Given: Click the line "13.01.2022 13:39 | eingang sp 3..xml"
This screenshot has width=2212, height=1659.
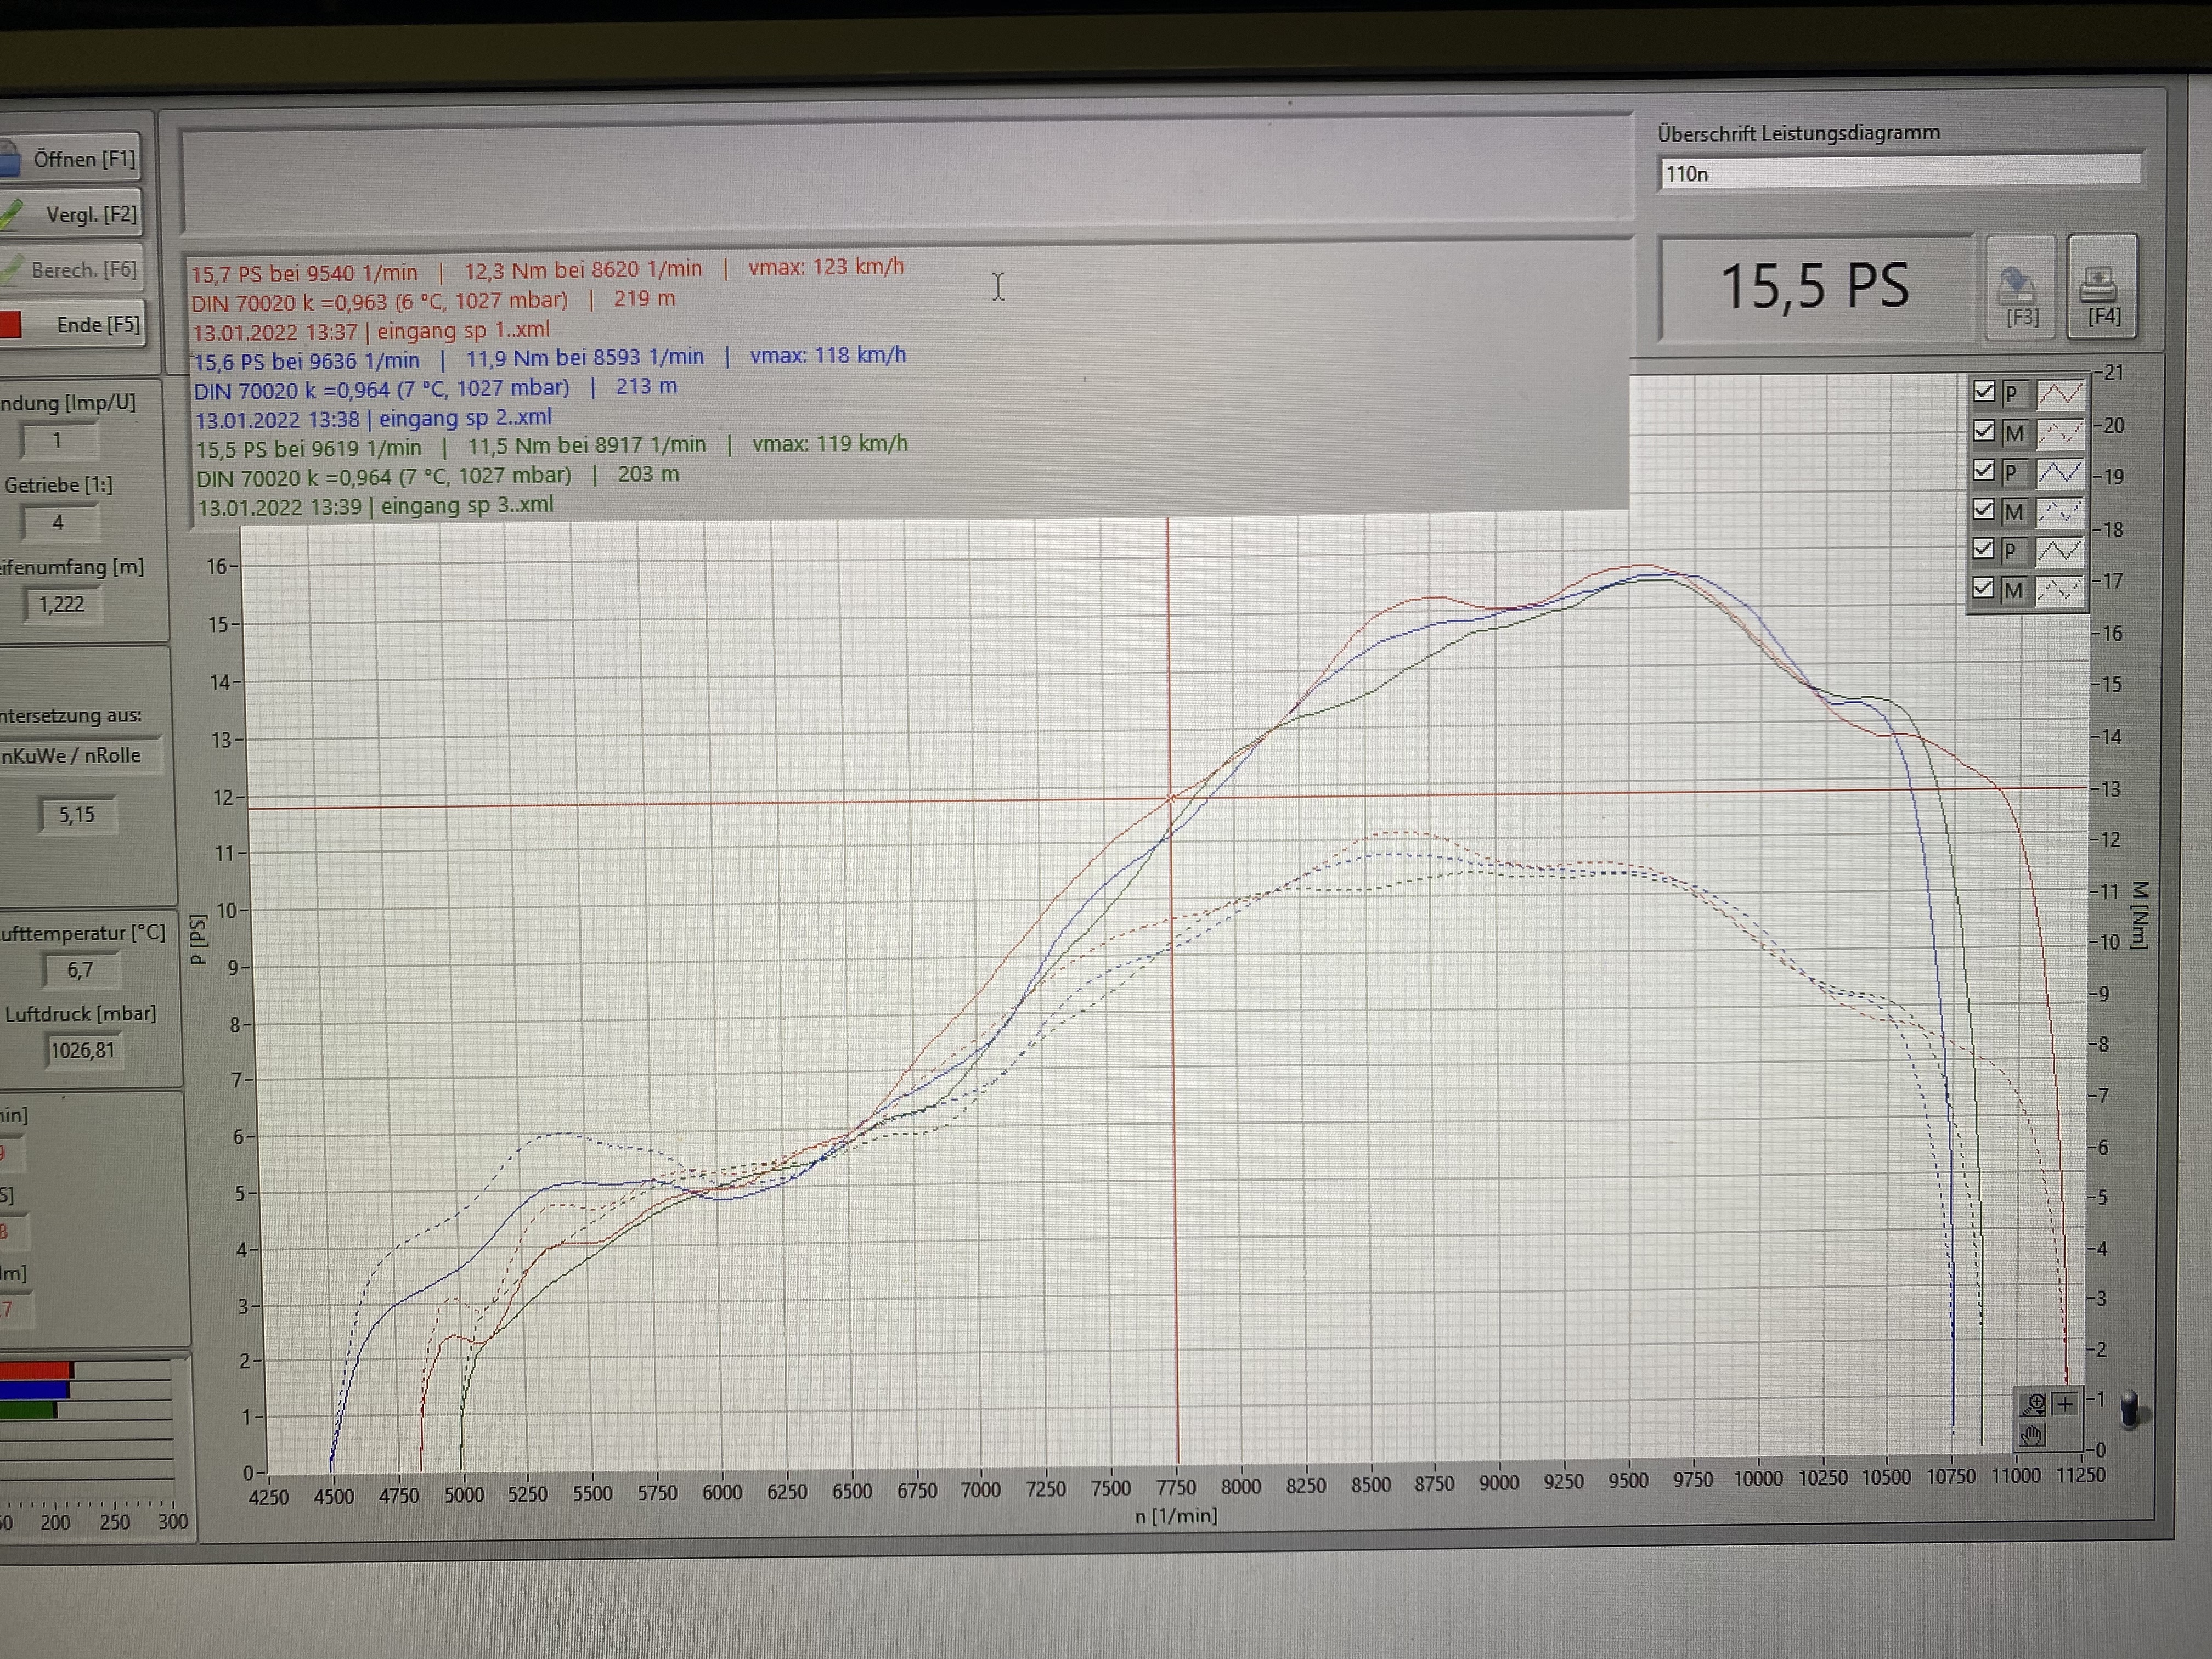Looking at the screenshot, I should pos(375,506).
